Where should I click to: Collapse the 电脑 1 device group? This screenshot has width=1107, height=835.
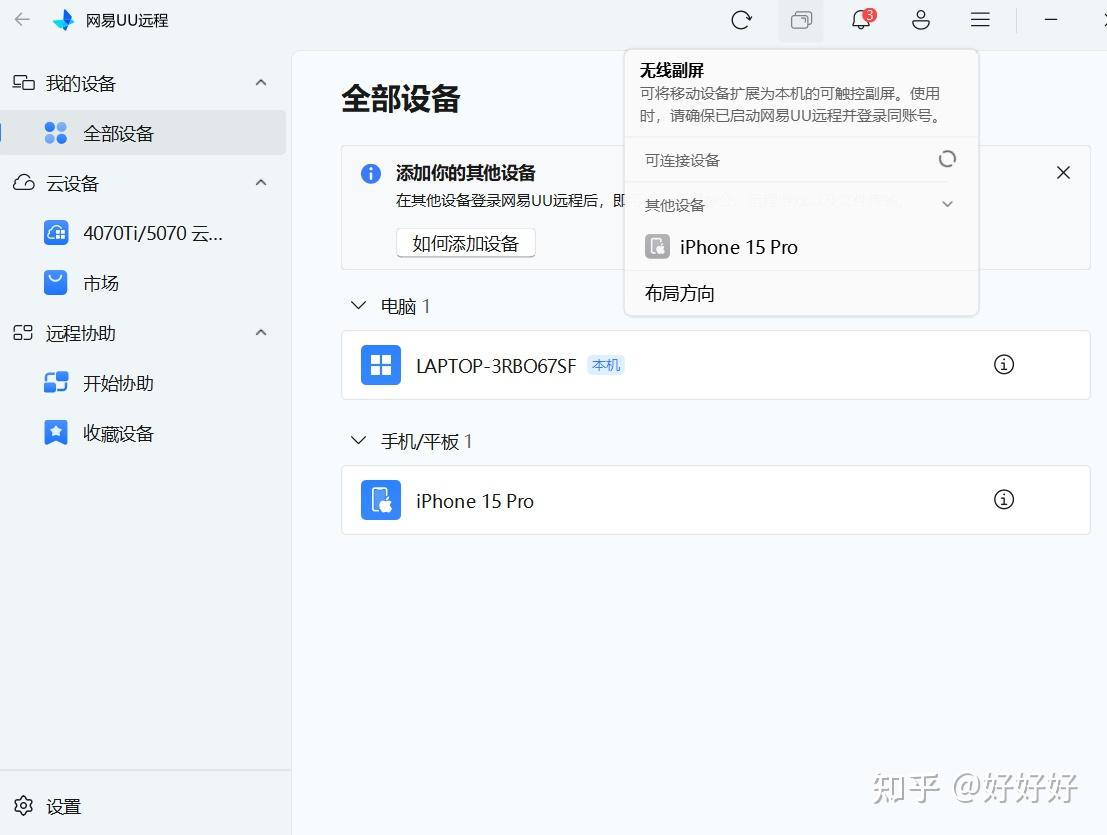(x=359, y=306)
